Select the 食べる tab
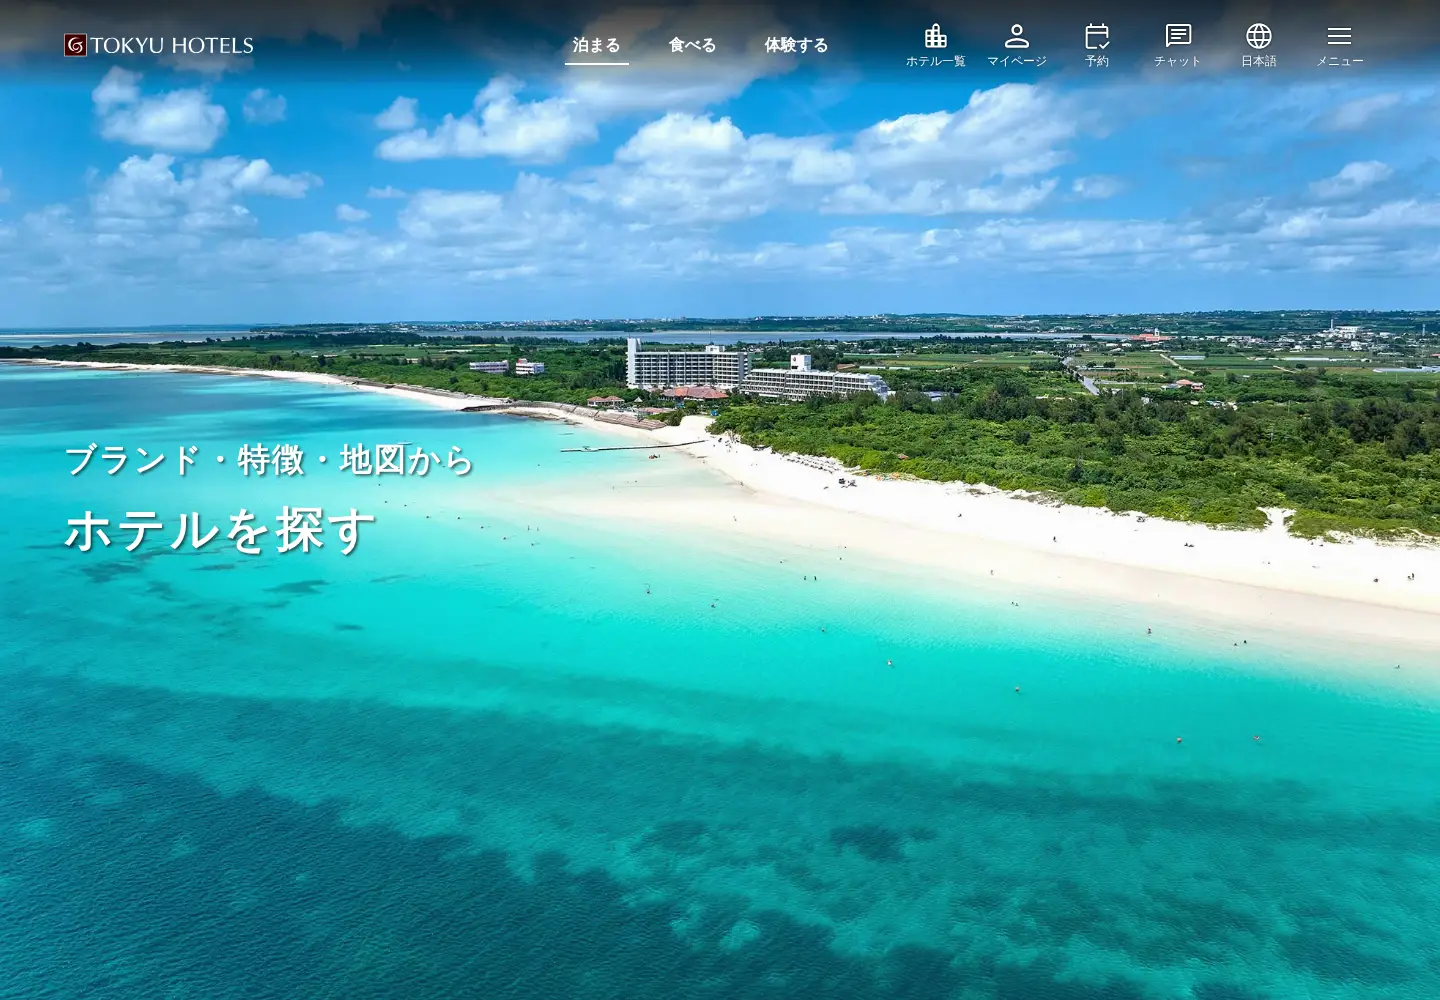1440x1000 pixels. 693,45
